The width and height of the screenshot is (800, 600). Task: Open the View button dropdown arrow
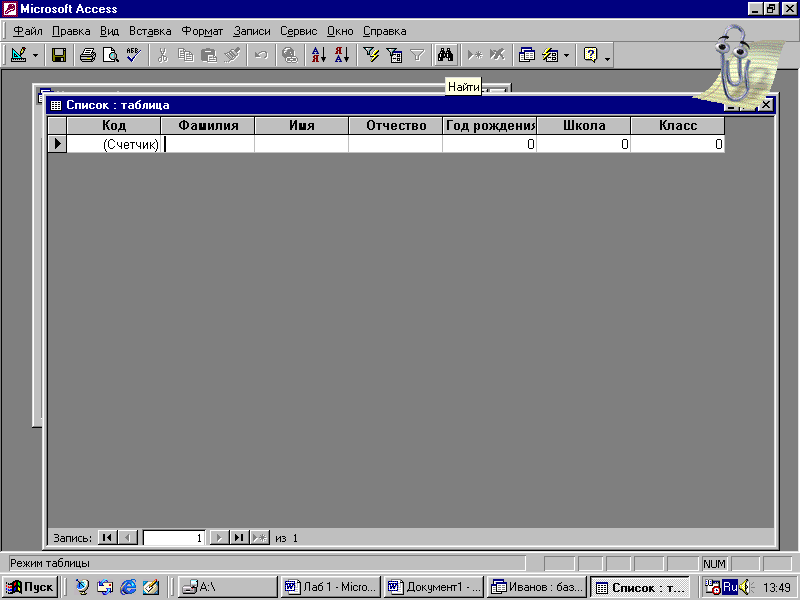[x=35, y=55]
